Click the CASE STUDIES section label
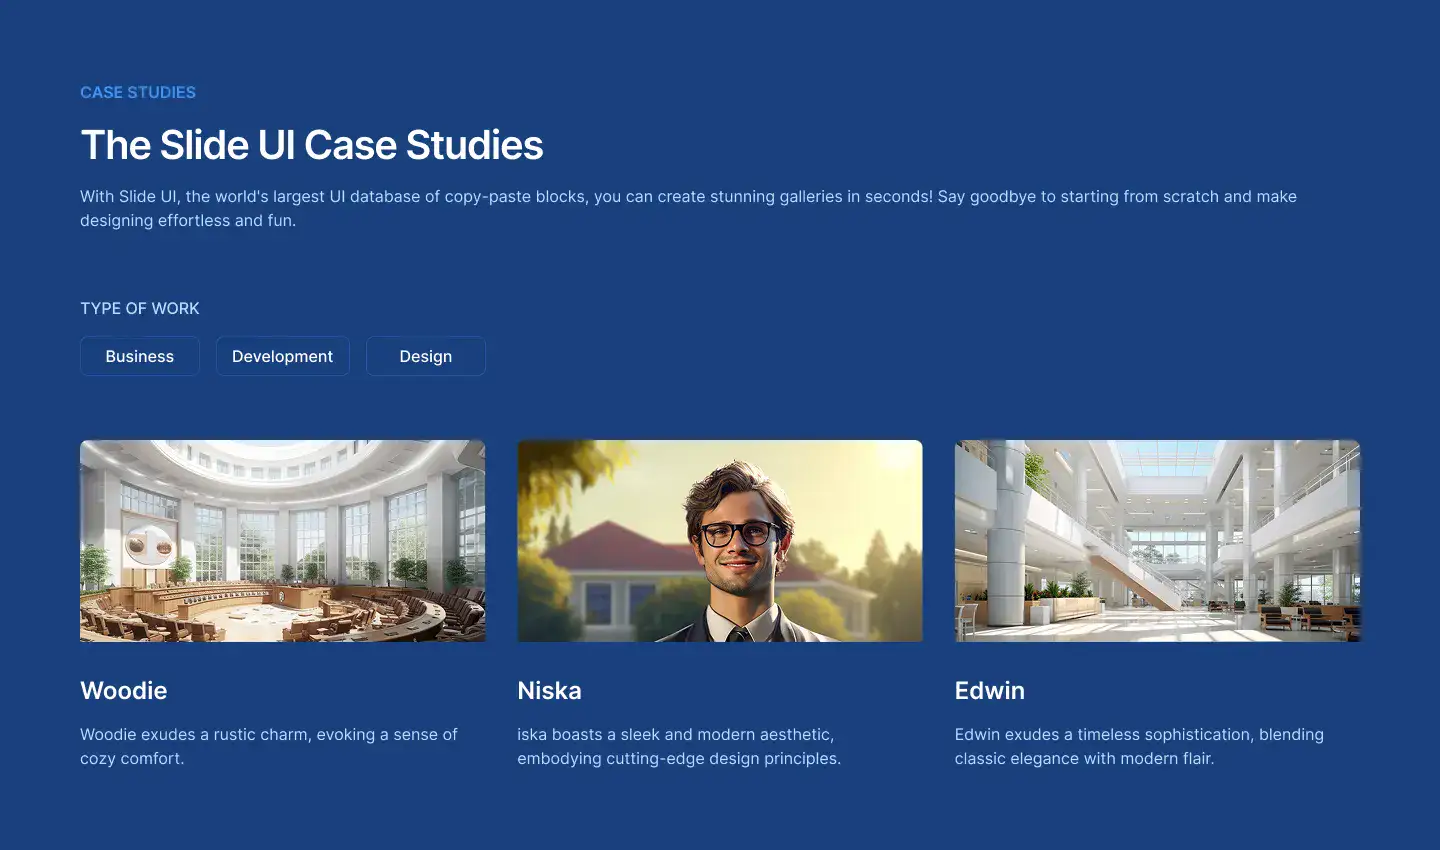1440x850 pixels. [138, 92]
